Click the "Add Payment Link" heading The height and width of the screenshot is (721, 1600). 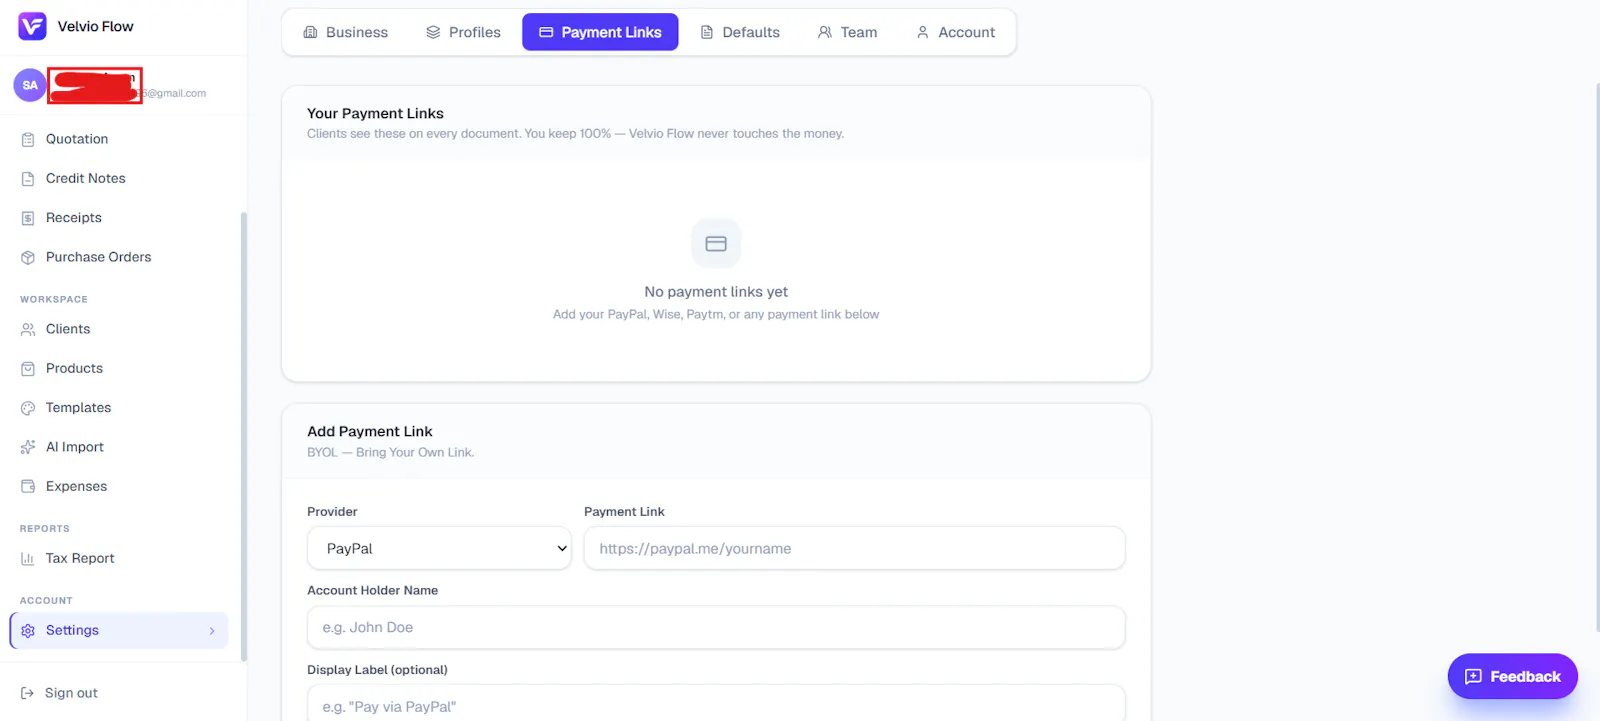coord(370,431)
